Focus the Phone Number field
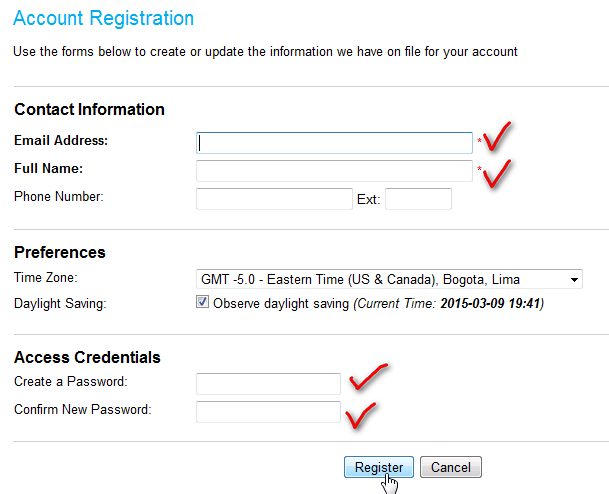 click(x=274, y=199)
